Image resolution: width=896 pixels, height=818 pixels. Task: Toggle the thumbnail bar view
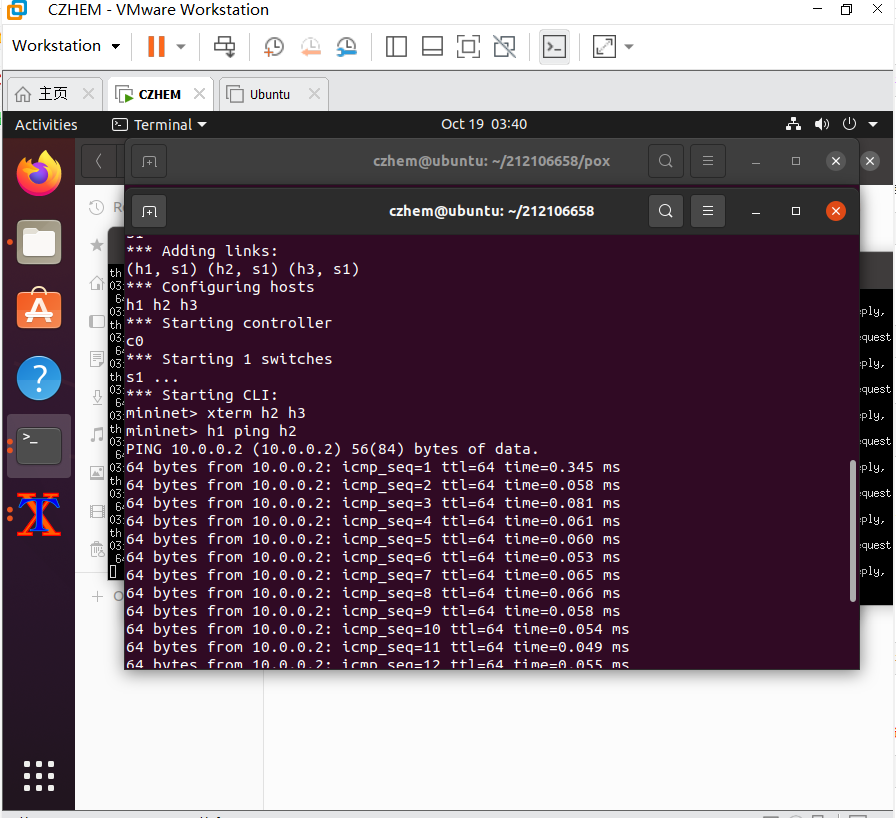(432, 46)
